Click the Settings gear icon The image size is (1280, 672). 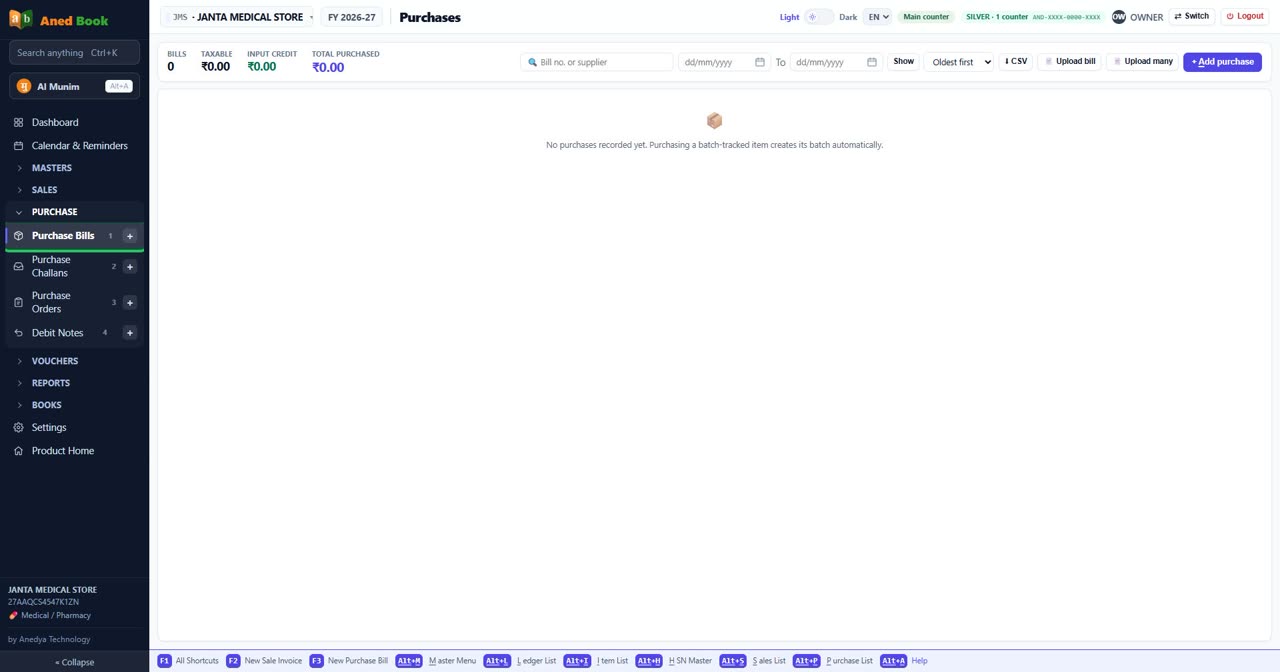(x=18, y=428)
